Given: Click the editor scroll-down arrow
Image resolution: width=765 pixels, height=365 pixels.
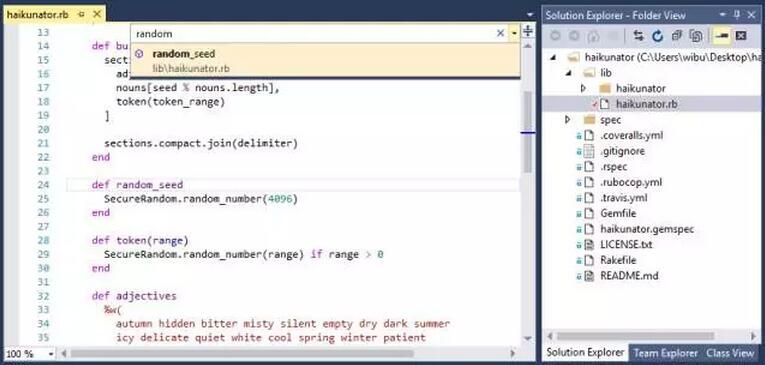Looking at the screenshot, I should point(527,338).
